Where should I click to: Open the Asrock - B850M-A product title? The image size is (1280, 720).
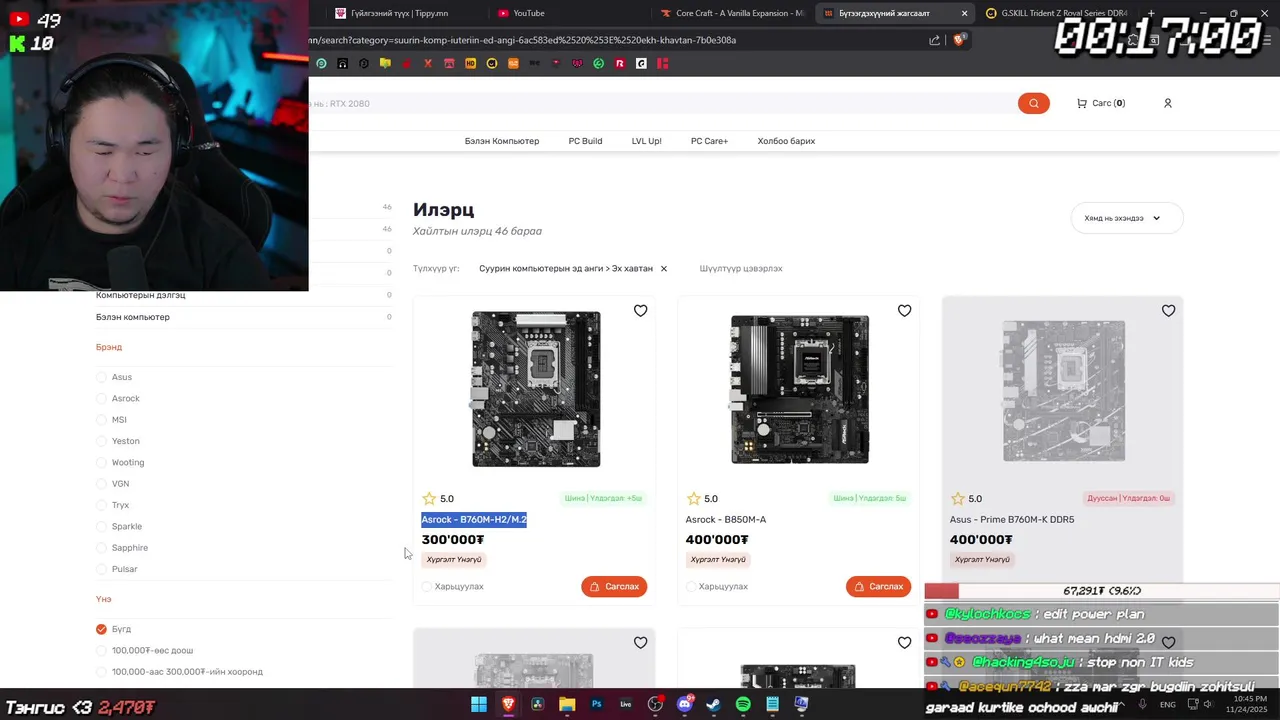coord(726,519)
